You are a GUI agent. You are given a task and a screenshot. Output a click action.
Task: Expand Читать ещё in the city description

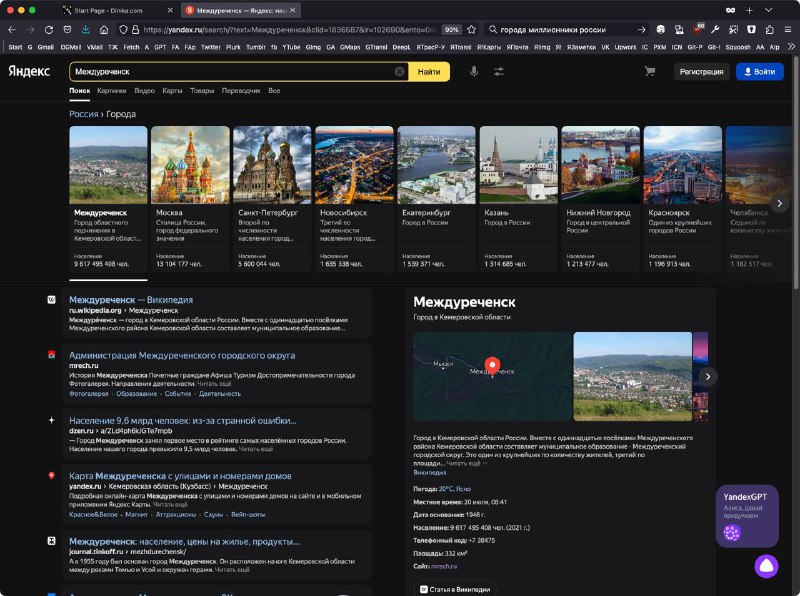[466, 463]
